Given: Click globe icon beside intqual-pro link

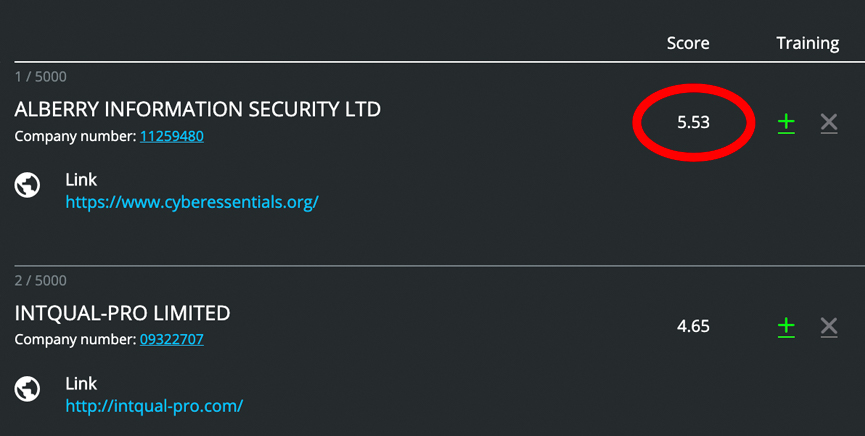Looking at the screenshot, I should 27,389.
